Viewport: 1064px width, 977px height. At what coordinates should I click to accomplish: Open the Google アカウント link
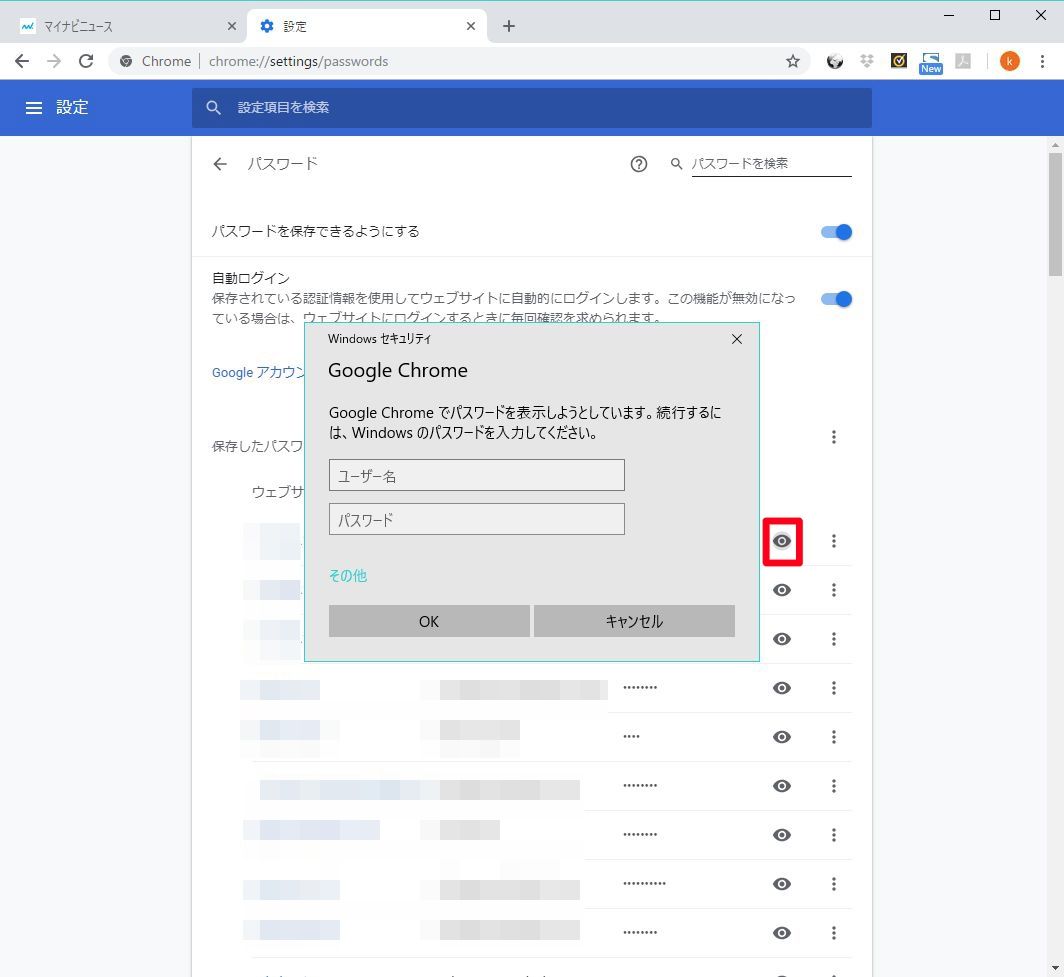point(258,372)
